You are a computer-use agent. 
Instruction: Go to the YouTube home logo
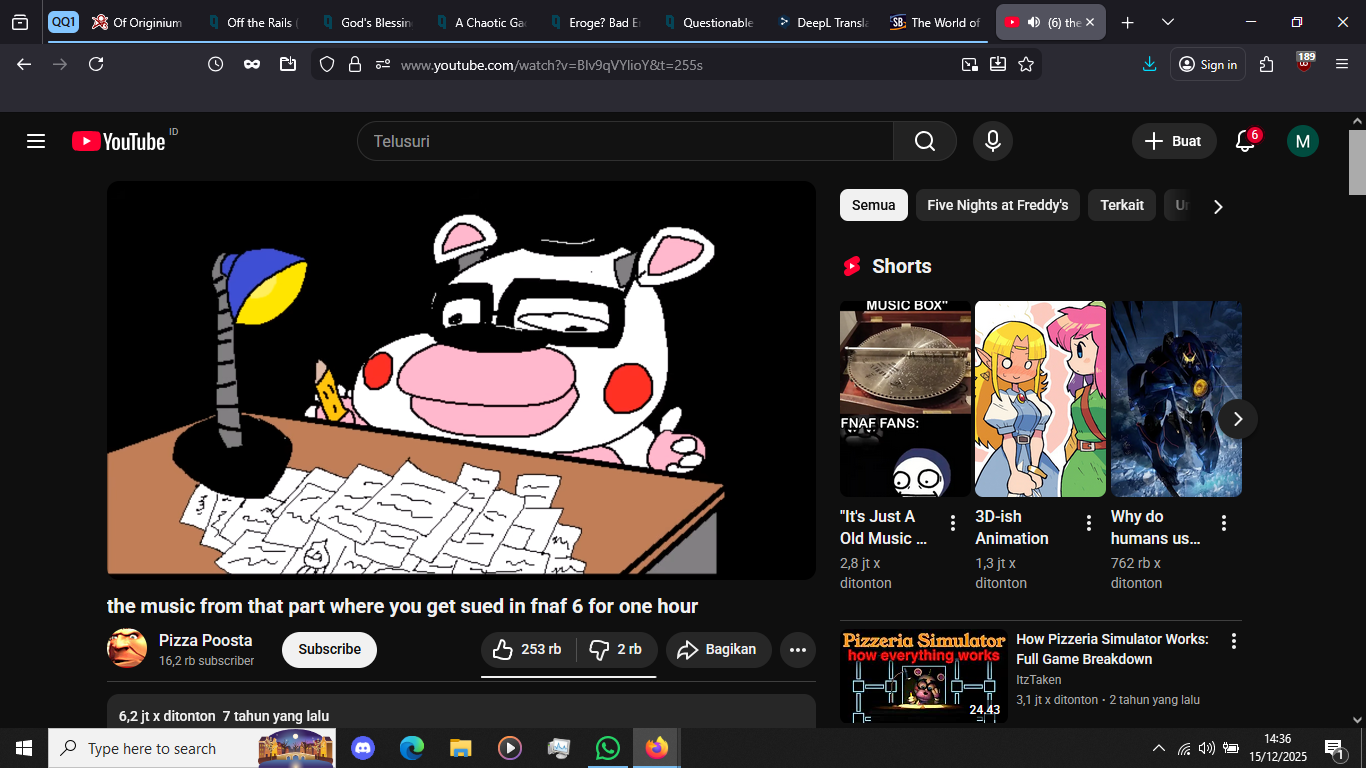pos(118,141)
